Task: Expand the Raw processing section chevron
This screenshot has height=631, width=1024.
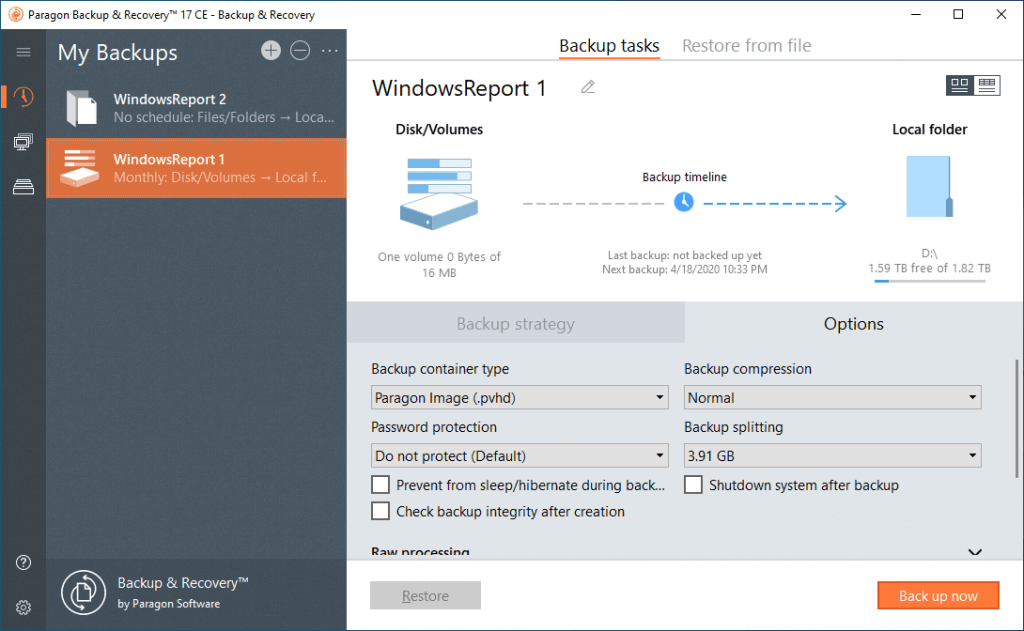Action: [x=974, y=552]
